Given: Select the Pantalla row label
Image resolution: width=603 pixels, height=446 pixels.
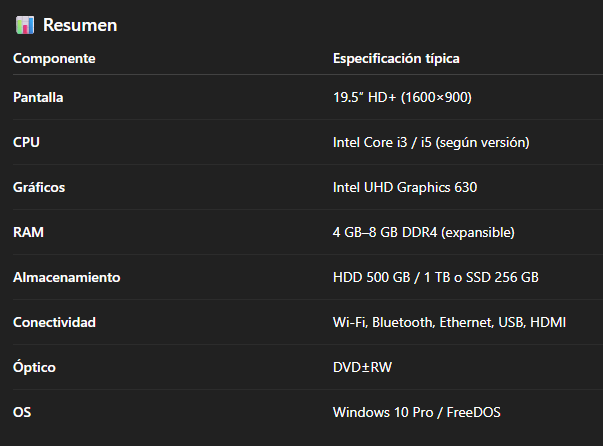Looking at the screenshot, I should 41,97.
